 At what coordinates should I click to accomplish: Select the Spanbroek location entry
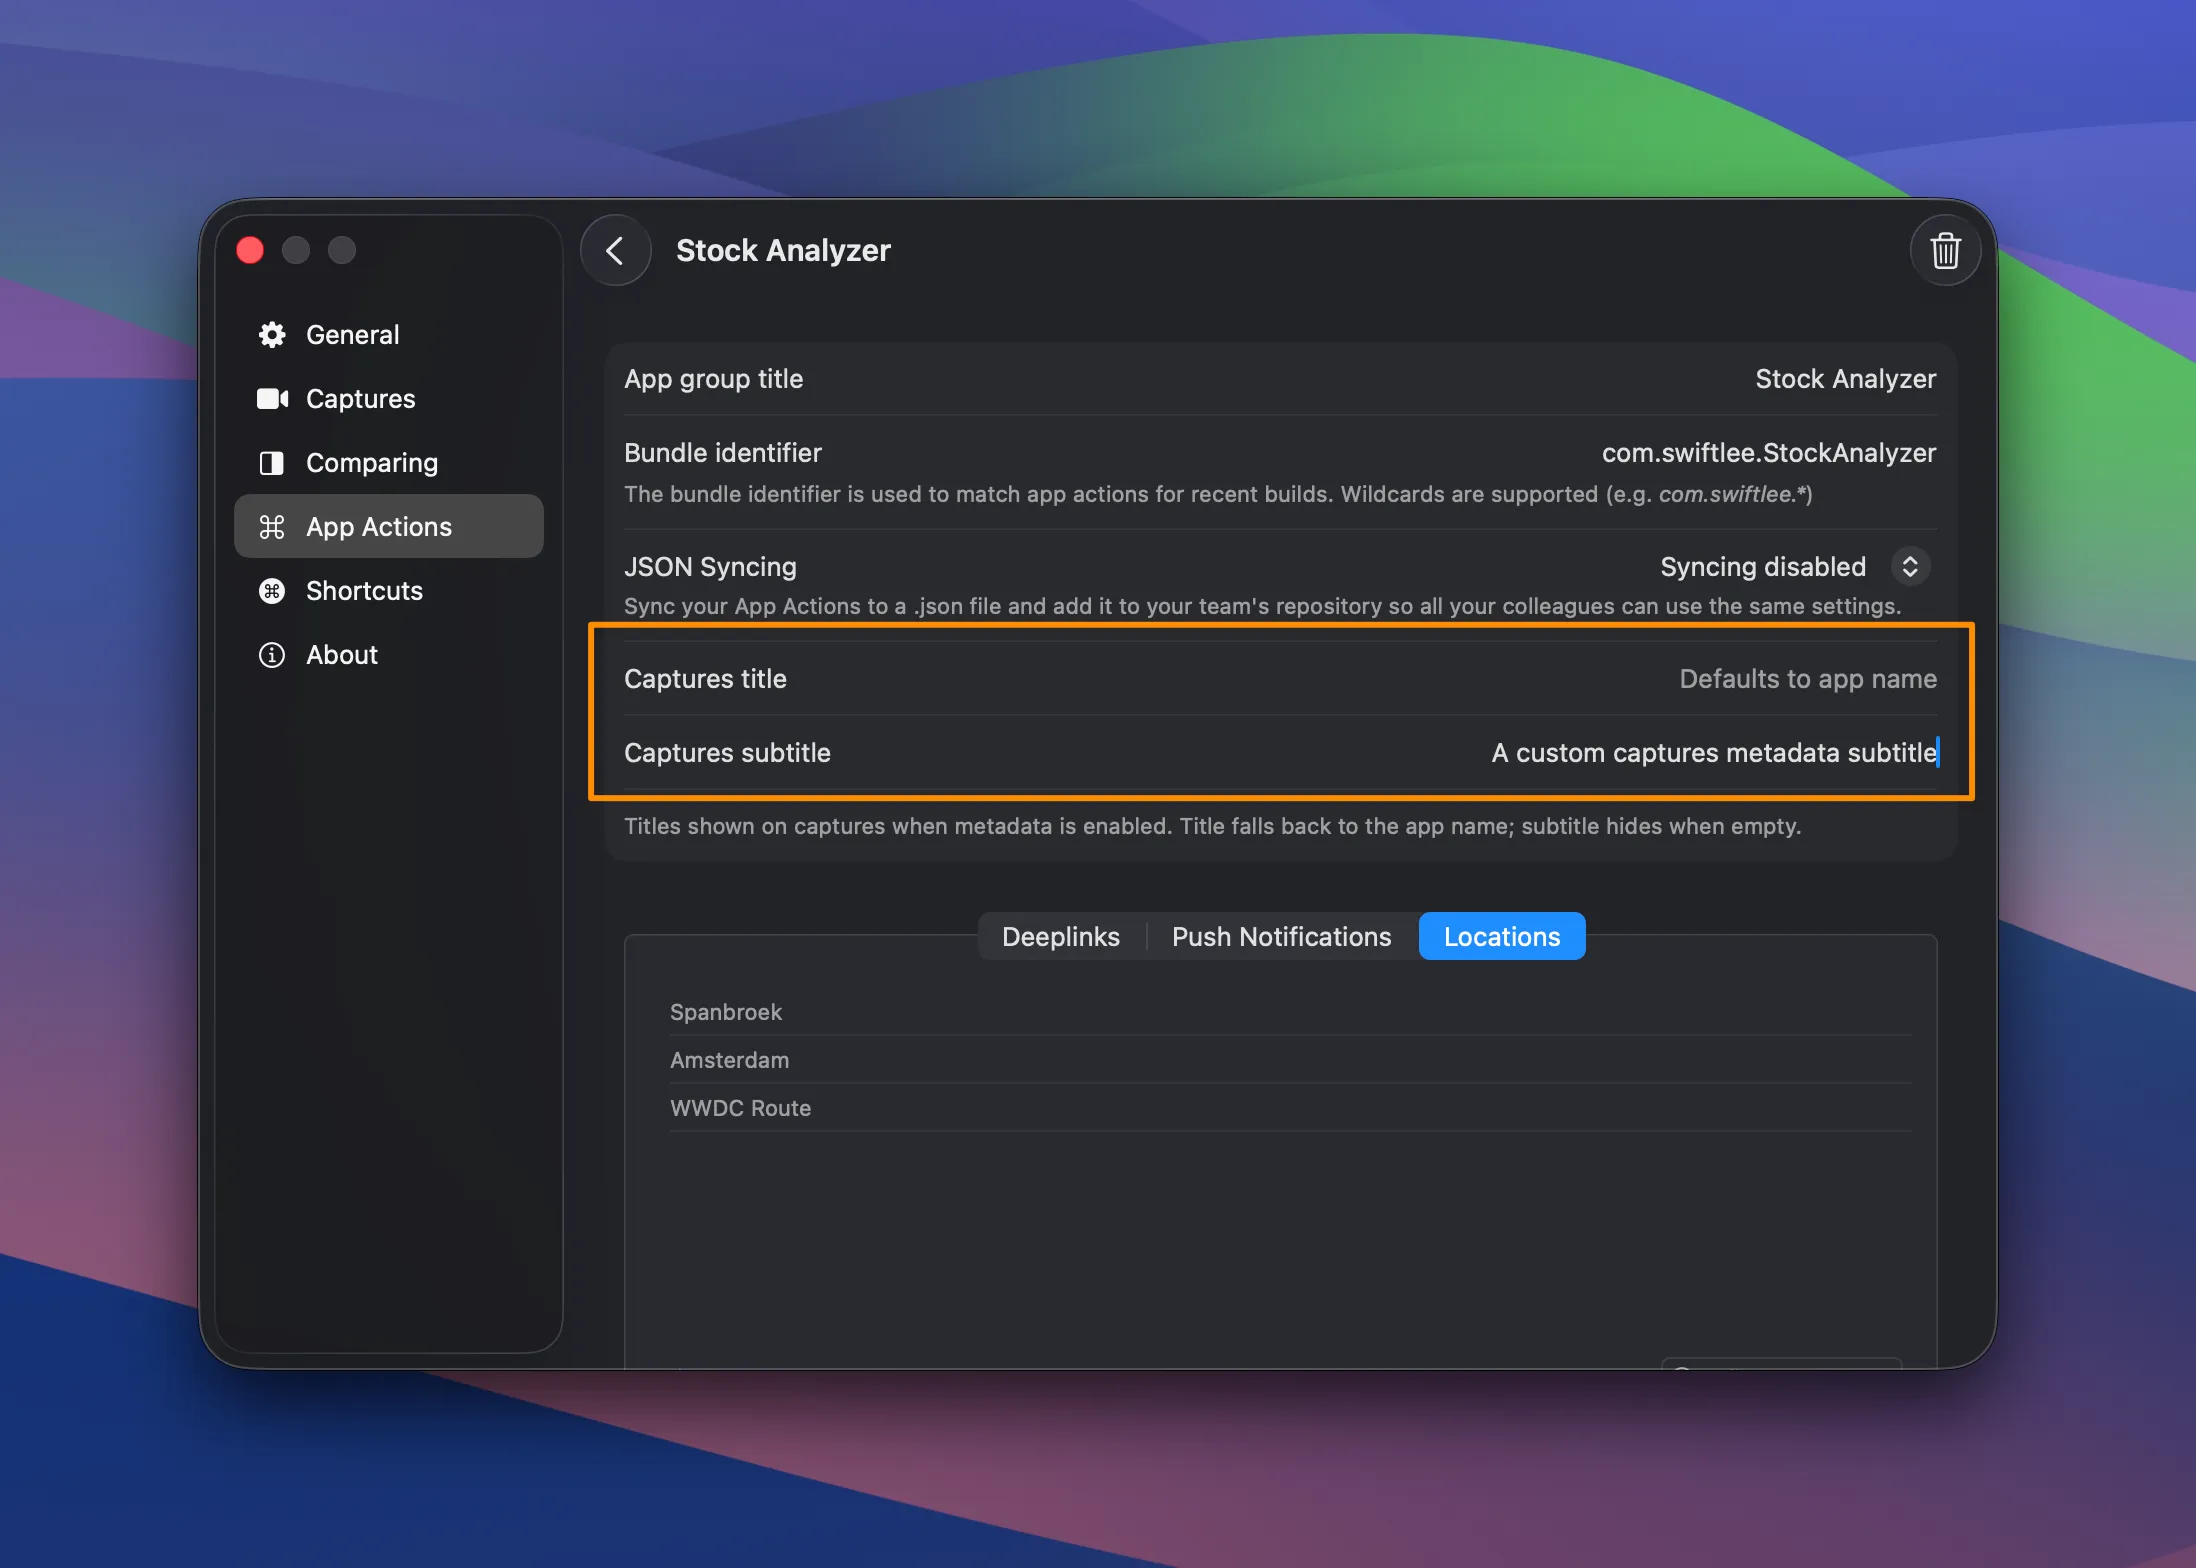click(726, 1011)
